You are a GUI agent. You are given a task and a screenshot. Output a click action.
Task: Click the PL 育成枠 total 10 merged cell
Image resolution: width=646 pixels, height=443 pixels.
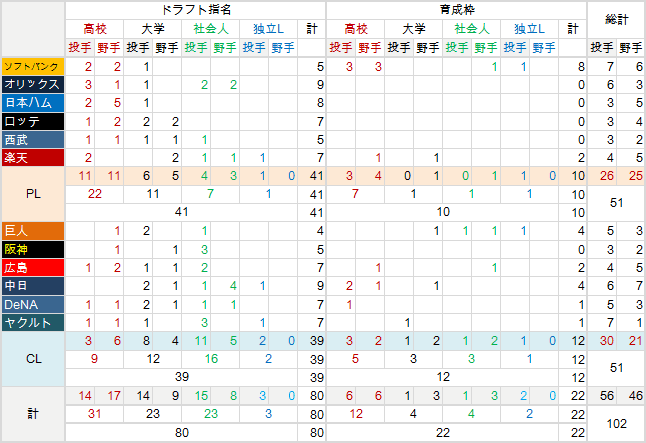(x=442, y=212)
